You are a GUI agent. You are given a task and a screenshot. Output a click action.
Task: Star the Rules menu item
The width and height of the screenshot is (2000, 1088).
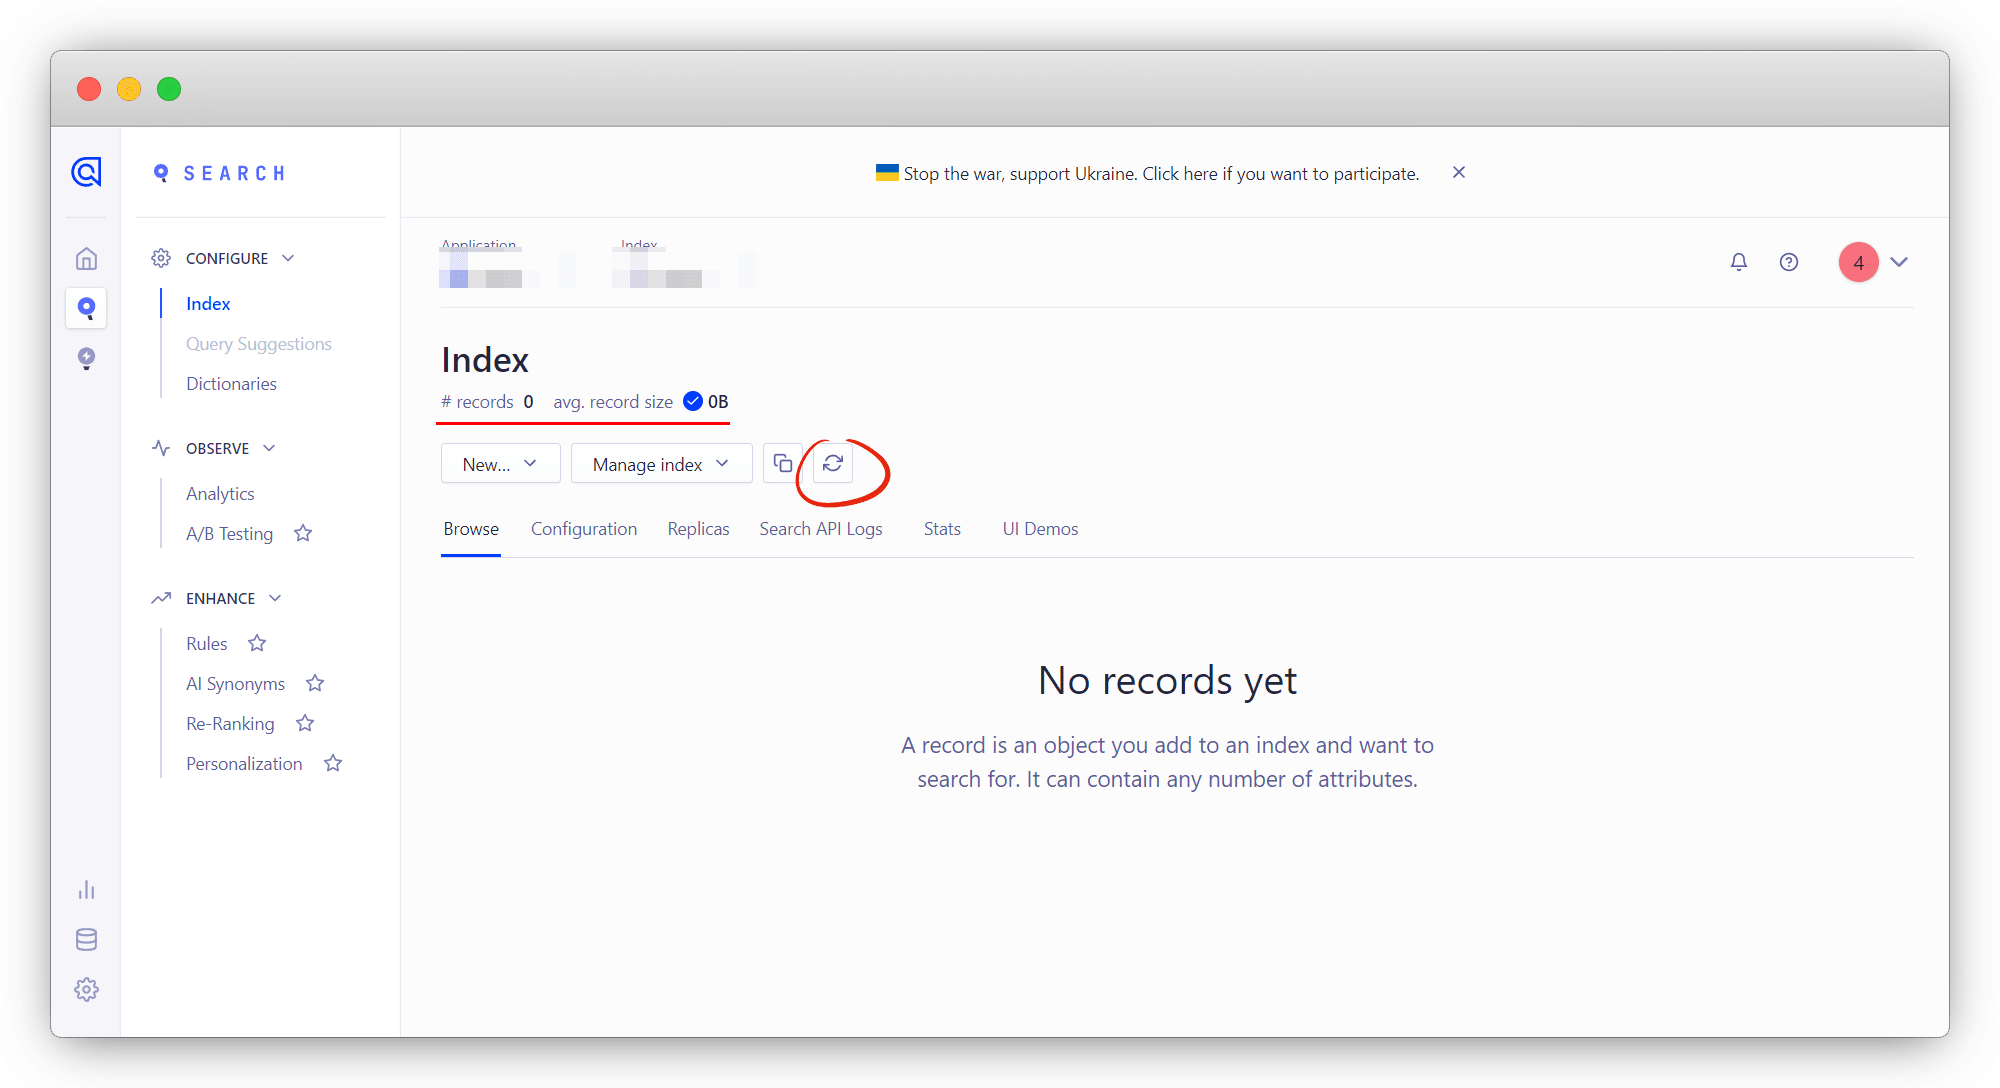[x=257, y=644]
